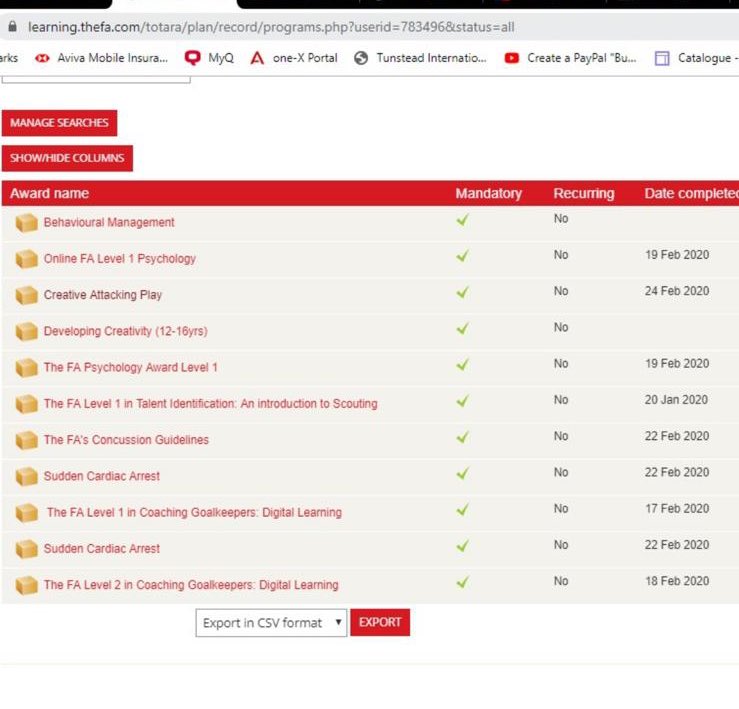The height and width of the screenshot is (709, 739).
Task: Open the Export in CSV format dropdown
Action: [x=271, y=623]
